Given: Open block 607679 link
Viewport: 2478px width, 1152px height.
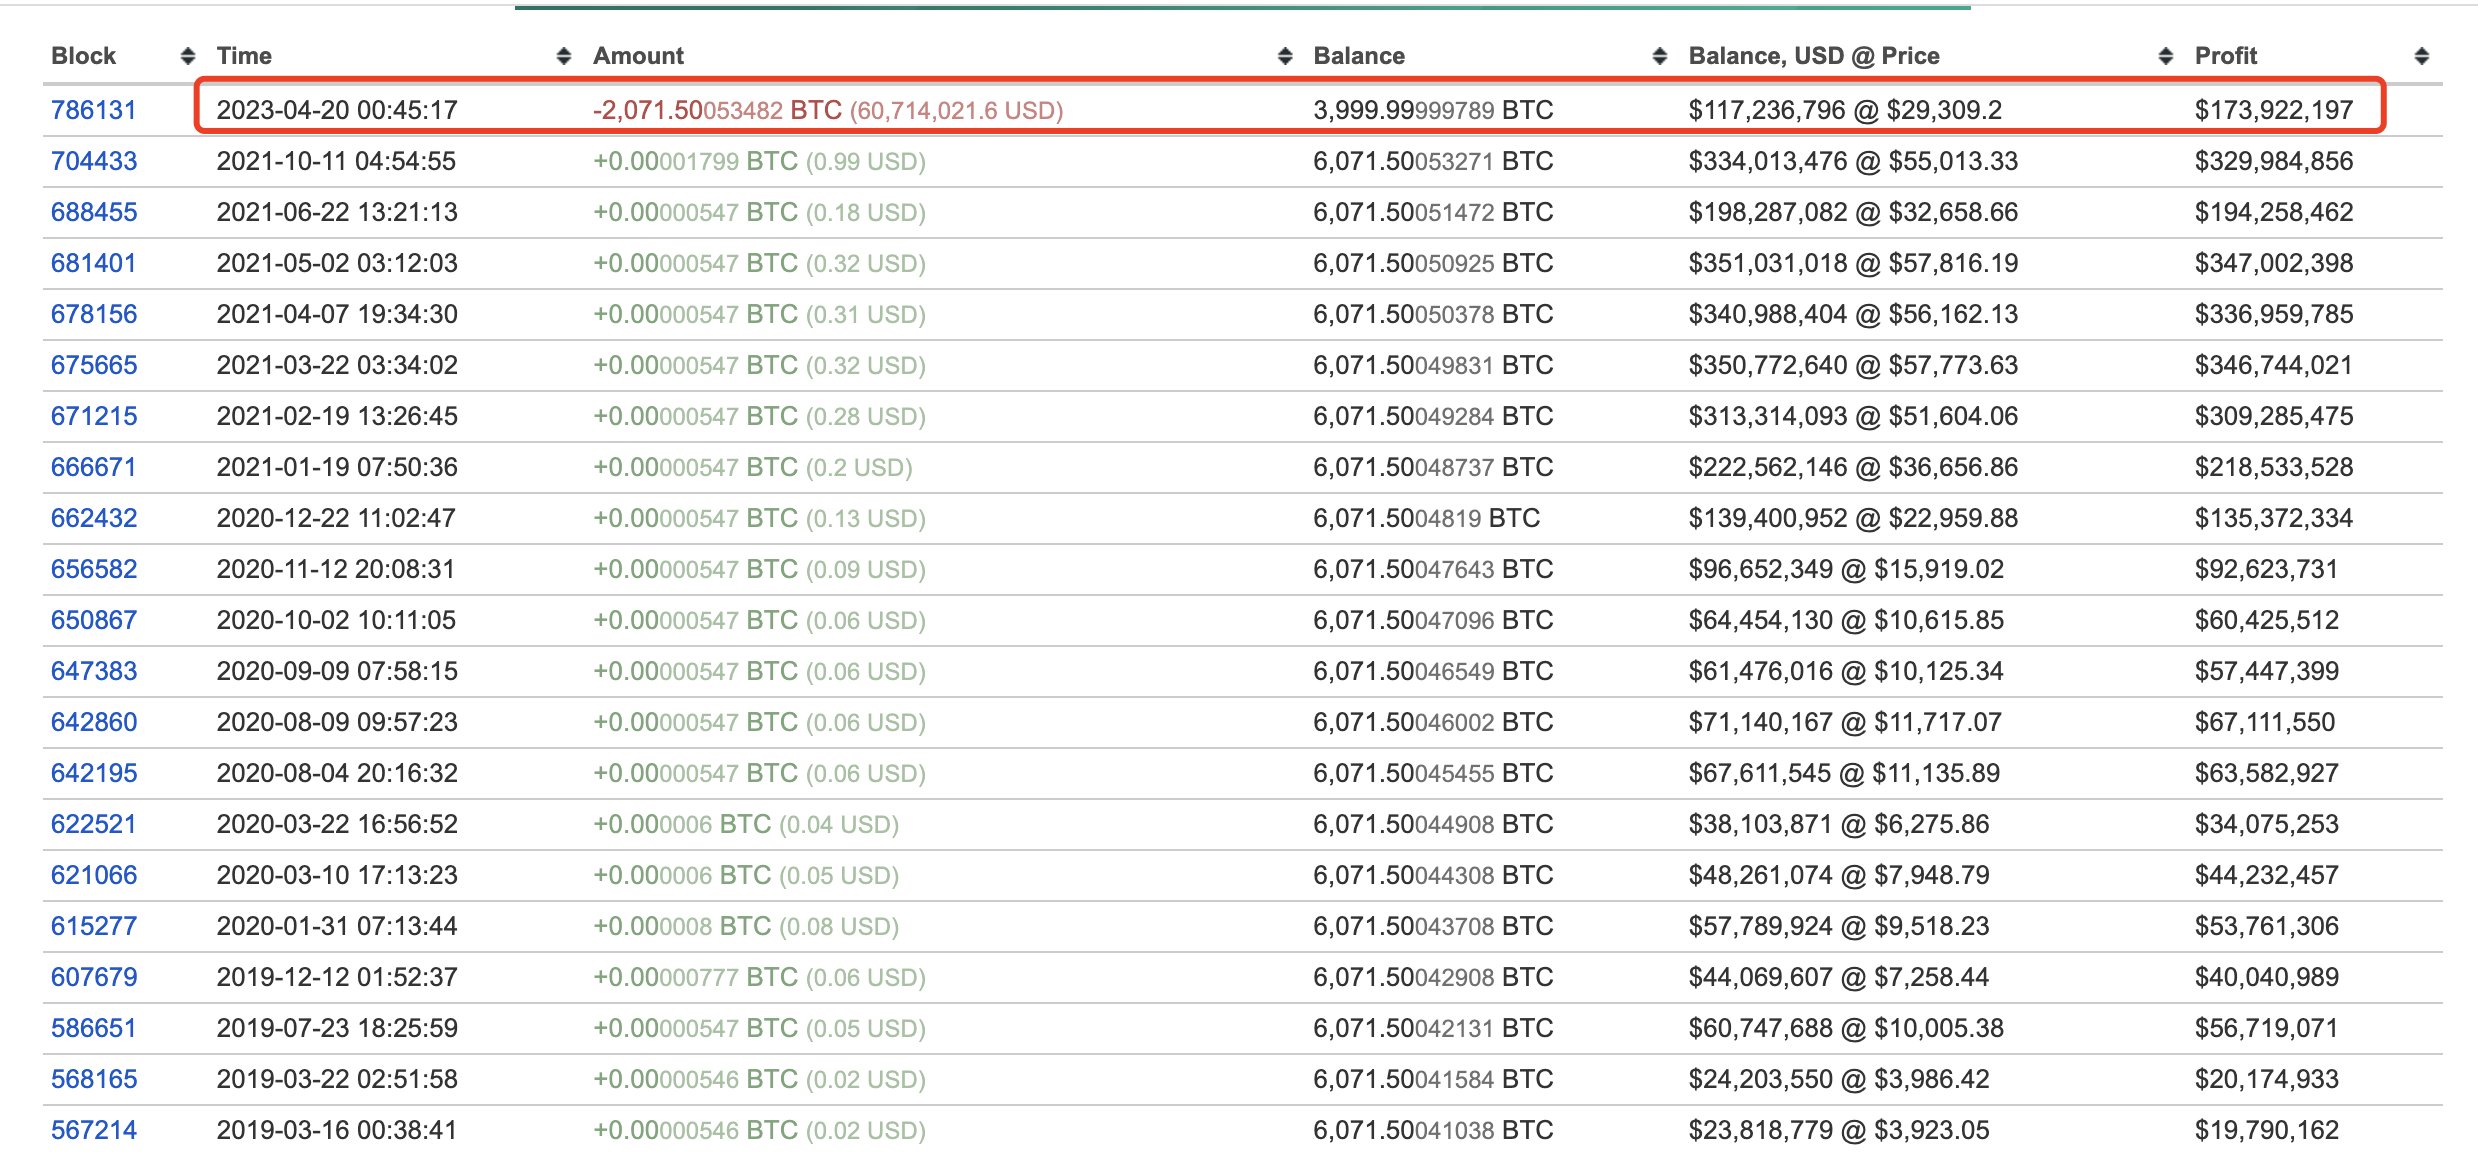Looking at the screenshot, I should click(94, 977).
